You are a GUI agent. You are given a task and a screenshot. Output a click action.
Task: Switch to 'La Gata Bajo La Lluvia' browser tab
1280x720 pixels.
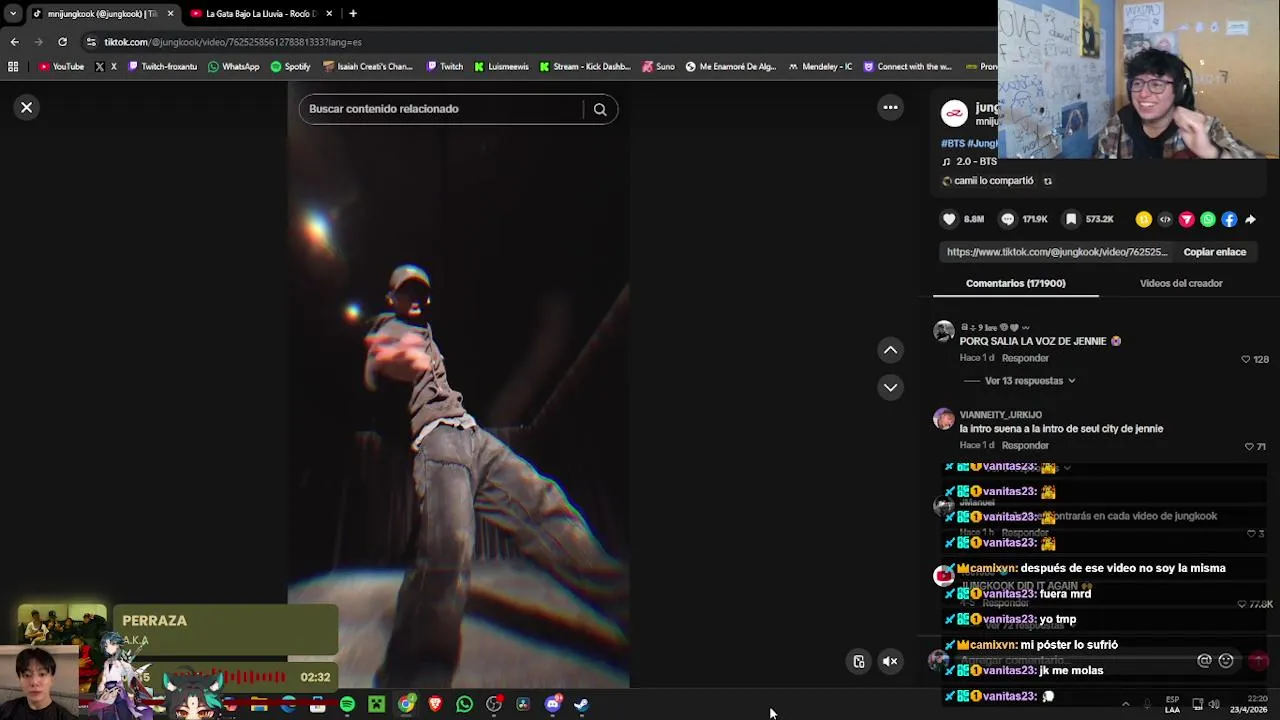[x=261, y=14]
